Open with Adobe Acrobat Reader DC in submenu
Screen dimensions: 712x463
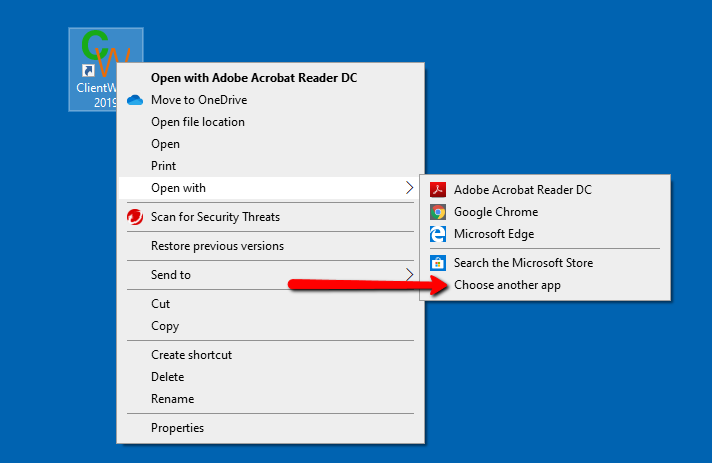click(545, 190)
